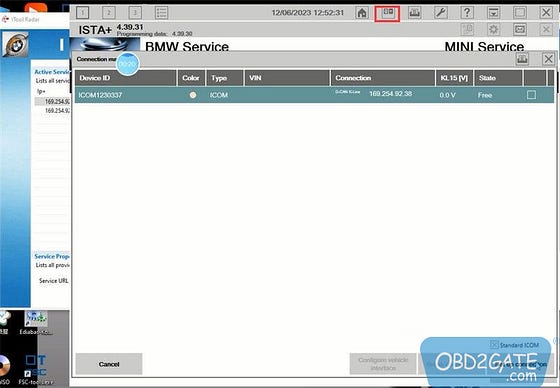Click the Type column header
The image size is (560, 388).
coord(225,78)
